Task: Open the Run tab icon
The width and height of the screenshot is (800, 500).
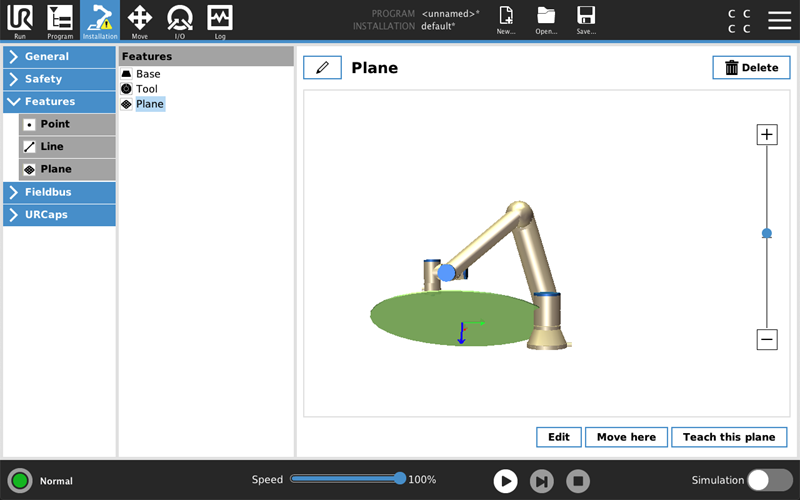Action: coord(20,19)
